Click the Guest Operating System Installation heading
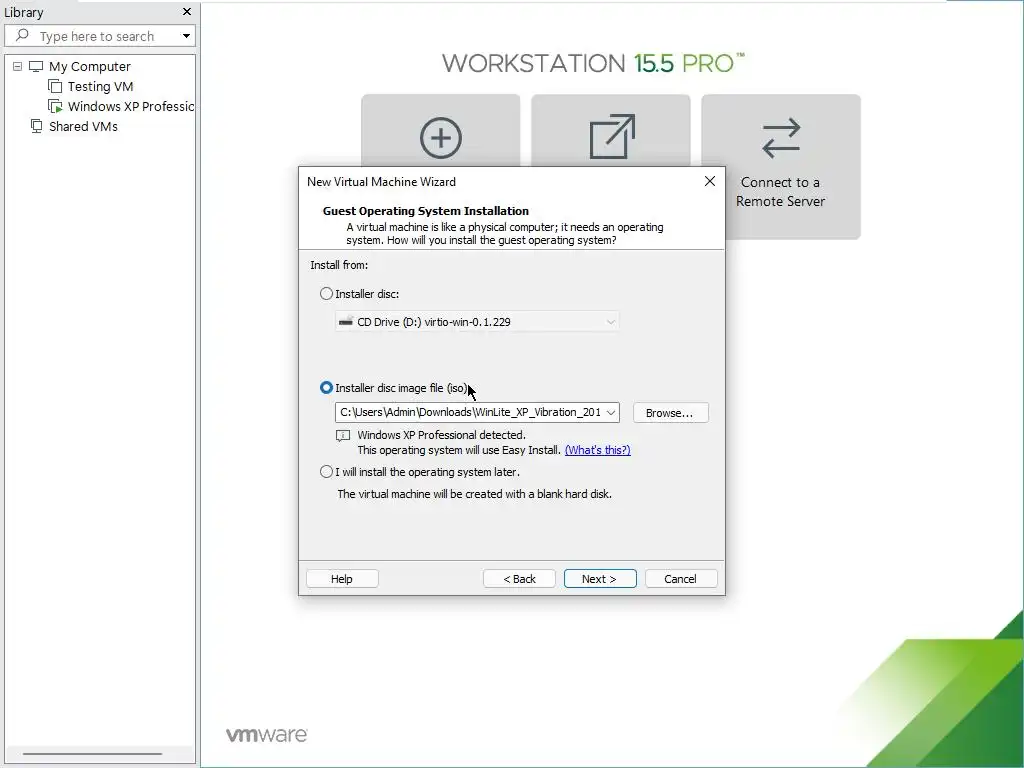The height and width of the screenshot is (768, 1024). tap(426, 211)
